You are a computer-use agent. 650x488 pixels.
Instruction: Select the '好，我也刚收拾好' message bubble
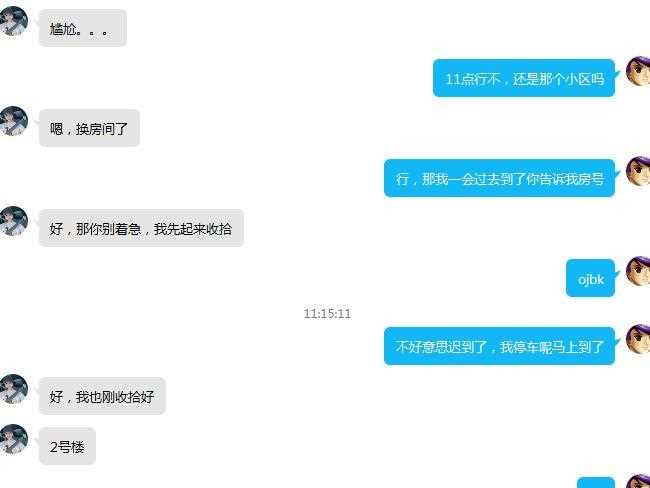[x=102, y=396]
